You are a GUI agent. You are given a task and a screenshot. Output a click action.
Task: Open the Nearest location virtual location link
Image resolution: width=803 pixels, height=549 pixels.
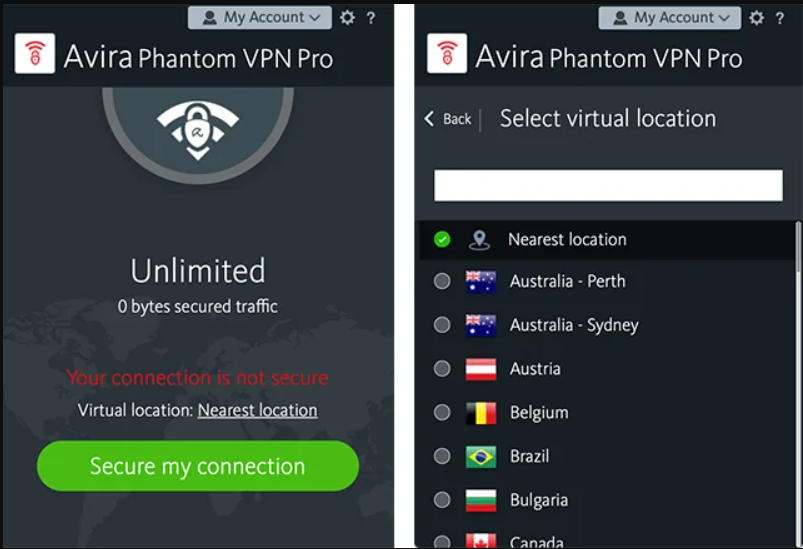(x=257, y=411)
